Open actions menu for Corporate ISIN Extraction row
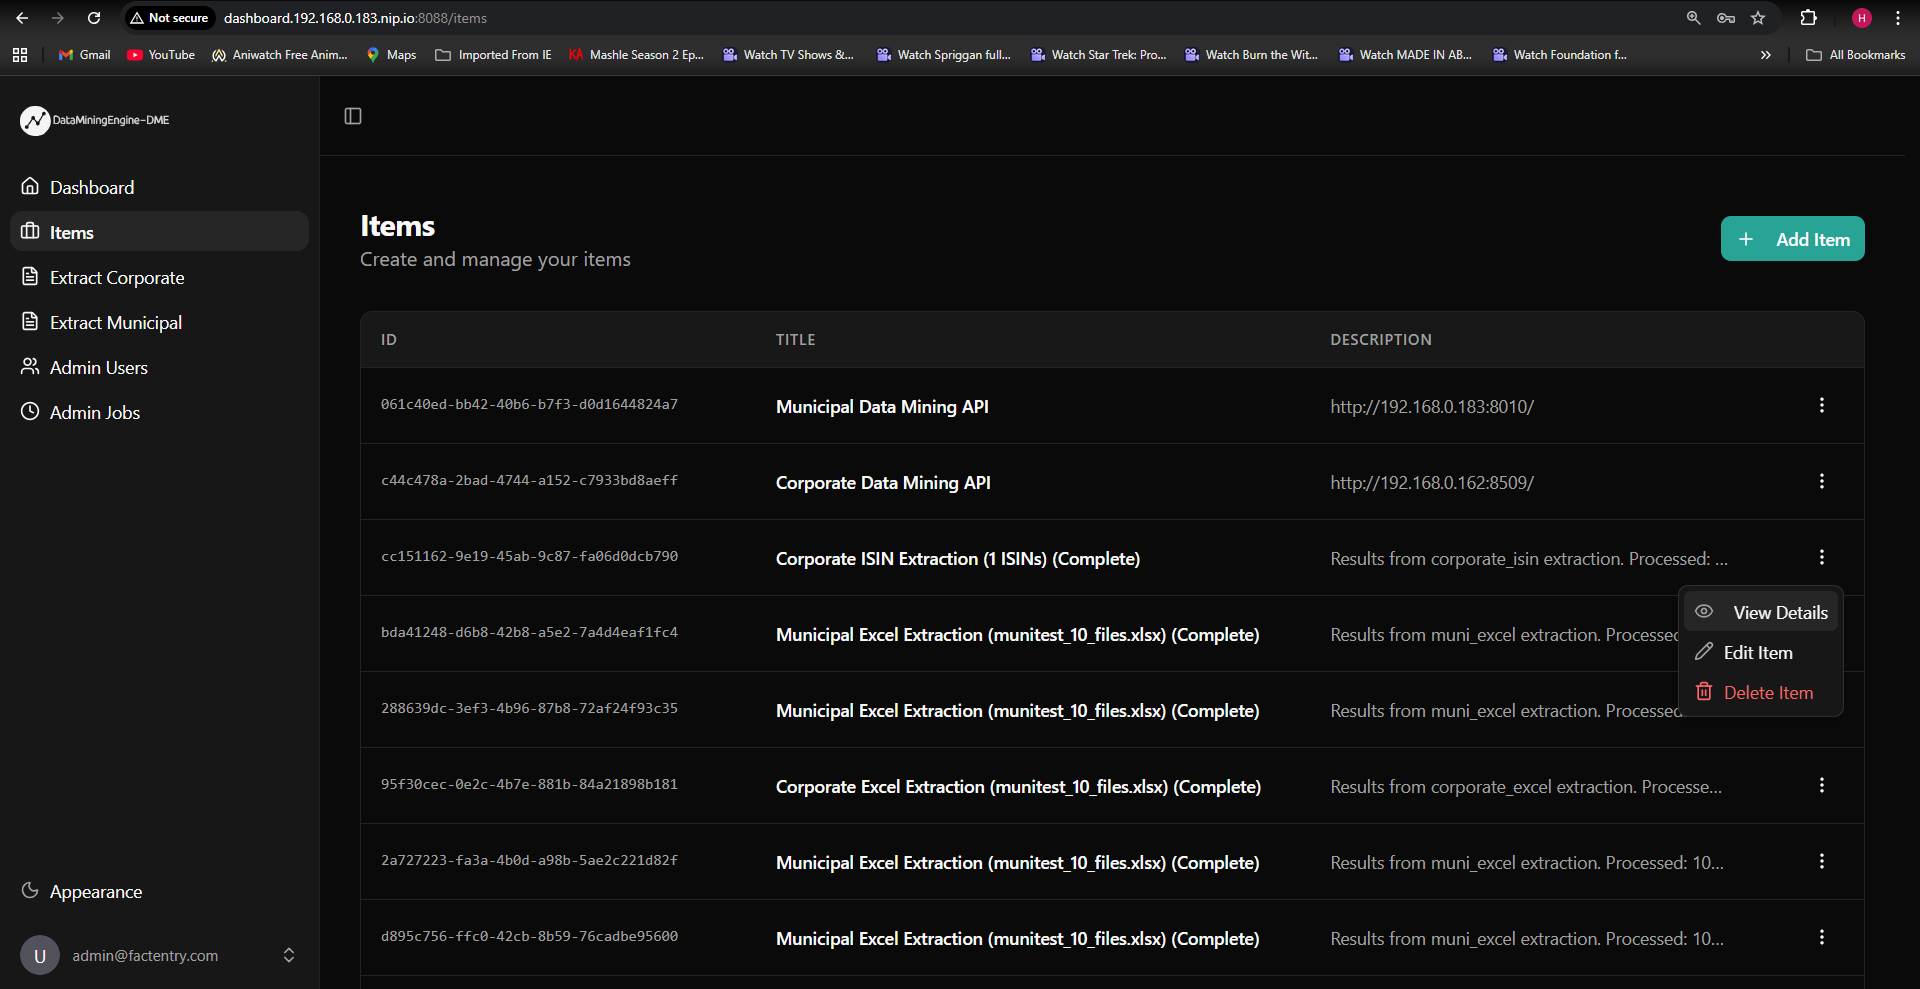 point(1821,557)
